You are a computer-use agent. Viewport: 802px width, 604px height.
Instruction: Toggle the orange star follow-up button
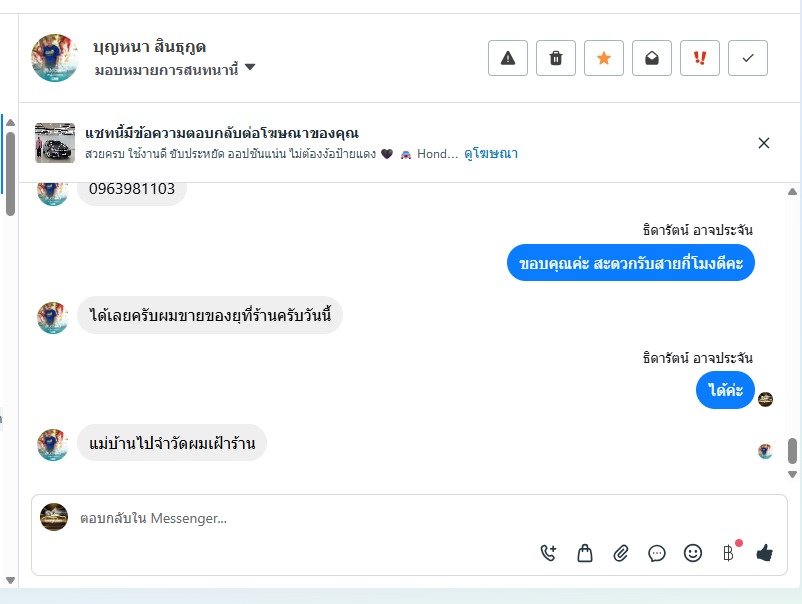coord(604,58)
